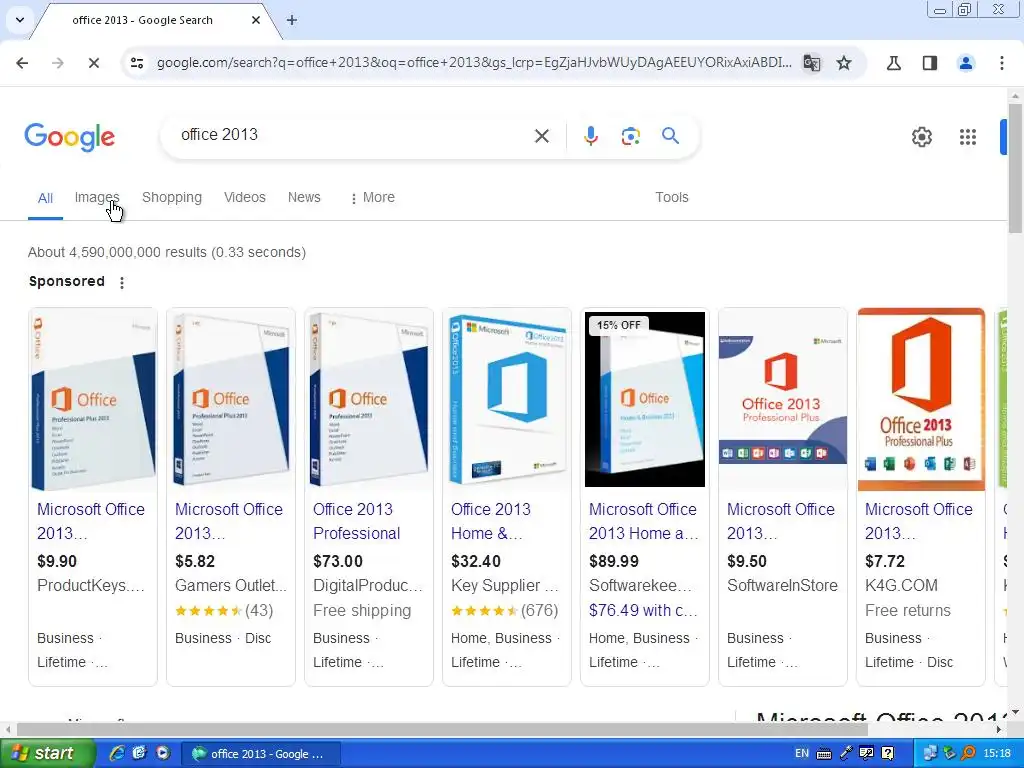This screenshot has height=768, width=1024.
Task: Click the EN language indicator
Action: coord(802,753)
